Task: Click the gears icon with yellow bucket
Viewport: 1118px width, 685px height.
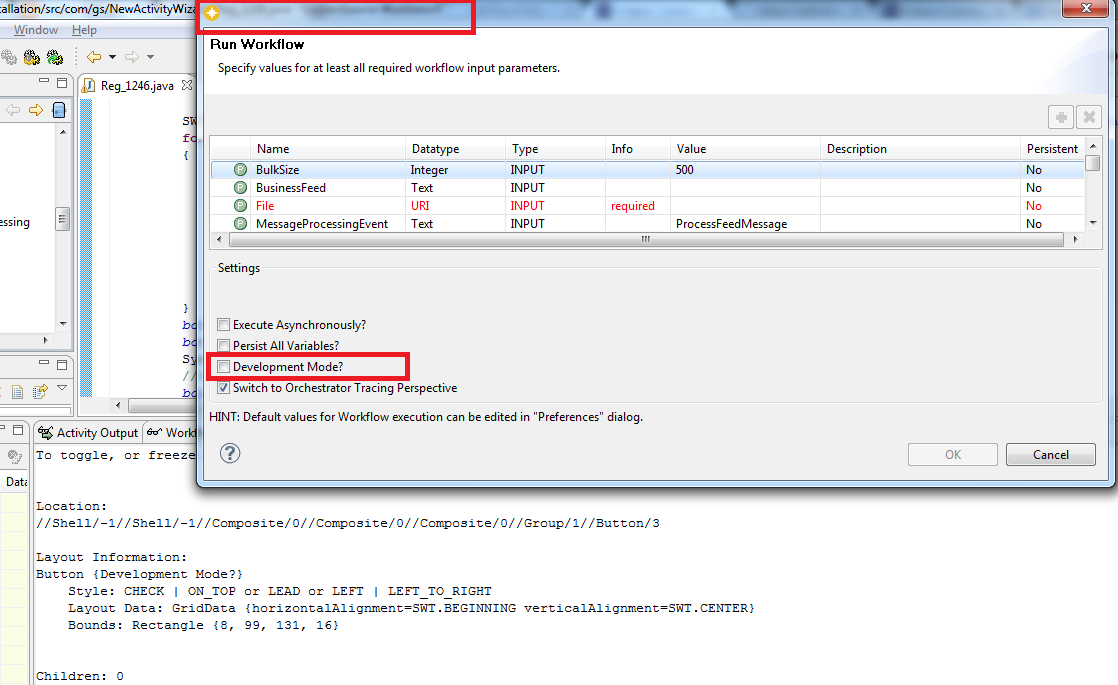Action: click(31, 57)
